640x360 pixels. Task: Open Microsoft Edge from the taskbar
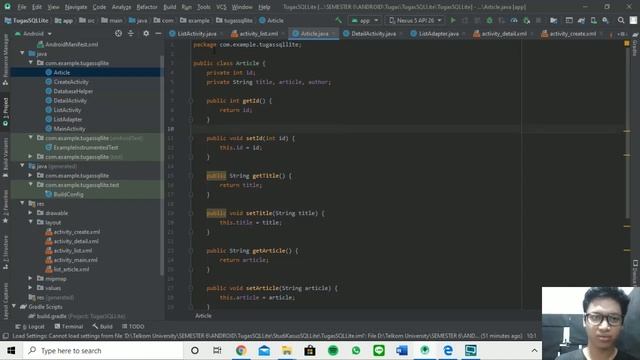(x=448, y=350)
